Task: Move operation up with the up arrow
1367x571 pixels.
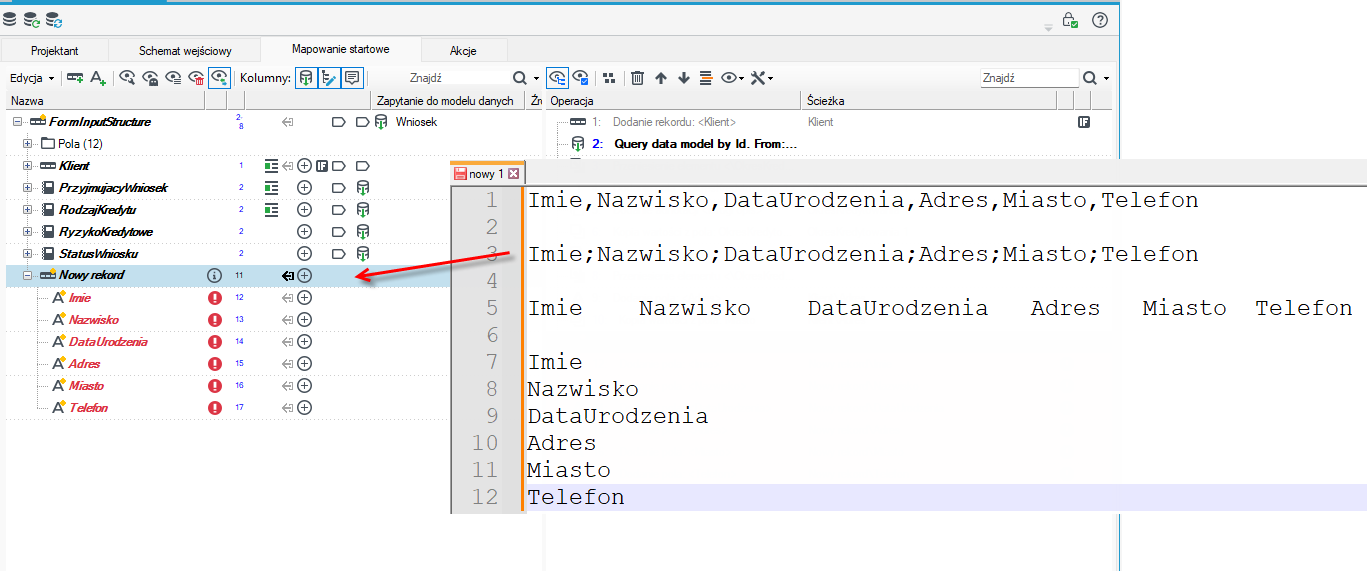Action: [661, 77]
